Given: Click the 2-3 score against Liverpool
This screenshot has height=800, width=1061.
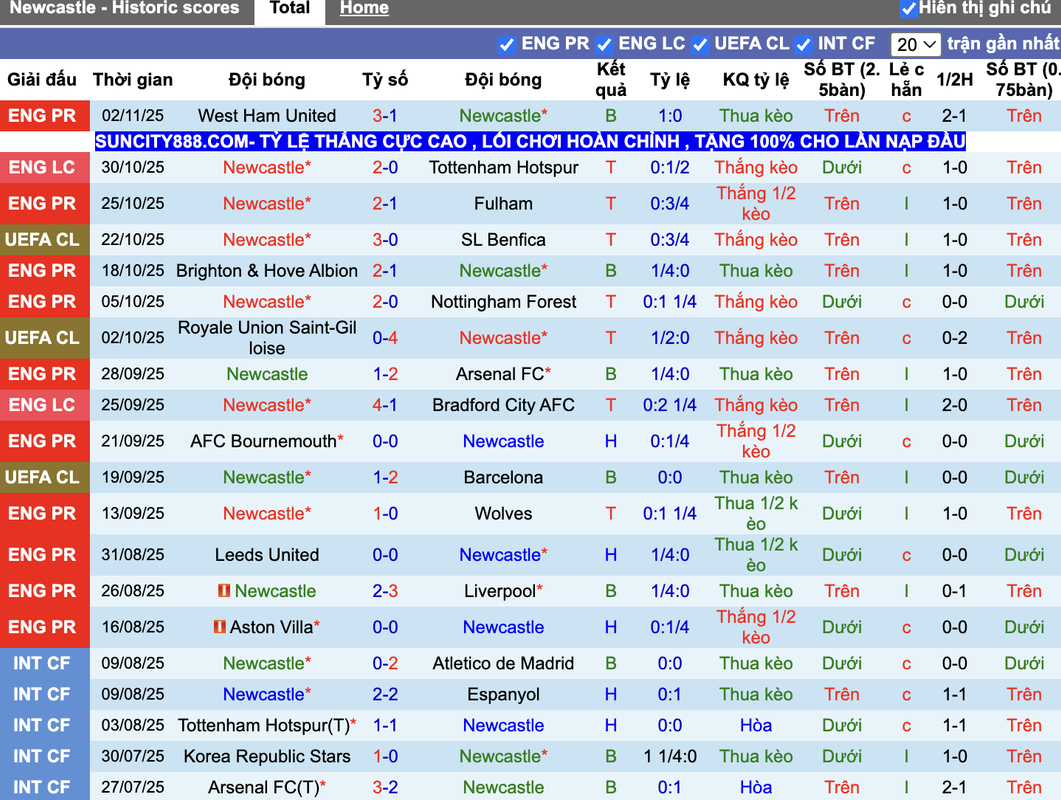Looking at the screenshot, I should [385, 591].
